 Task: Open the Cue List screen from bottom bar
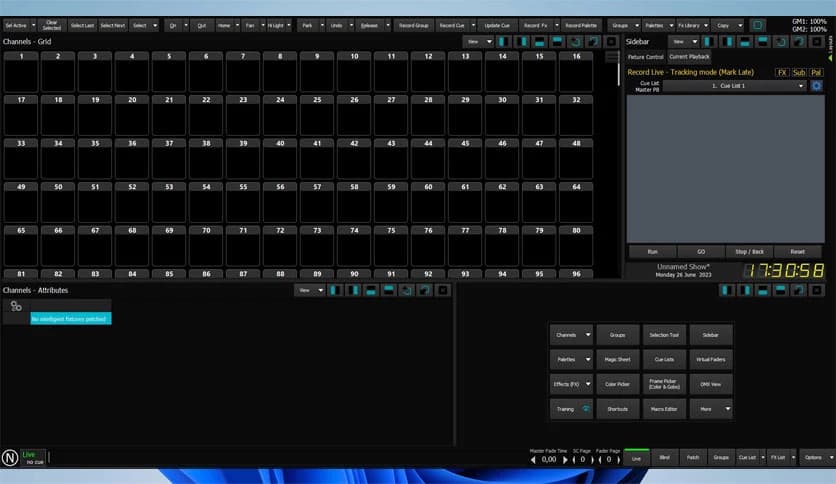click(747, 458)
